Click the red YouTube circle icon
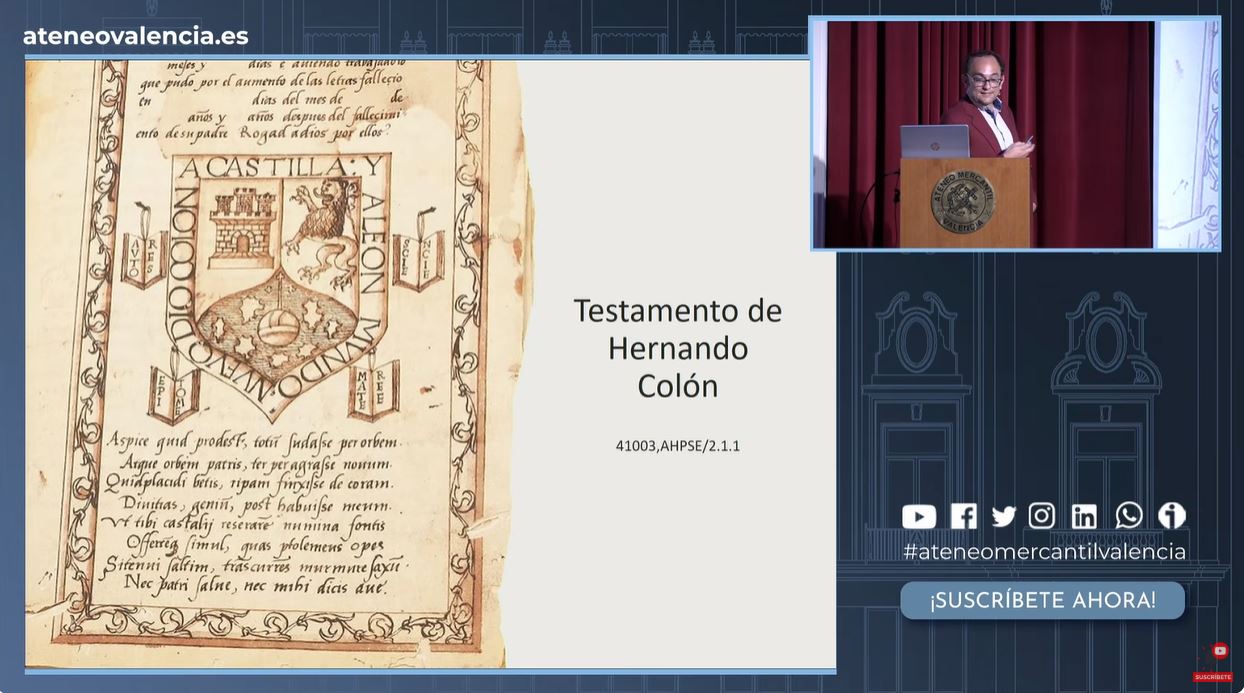 pos(1219,651)
